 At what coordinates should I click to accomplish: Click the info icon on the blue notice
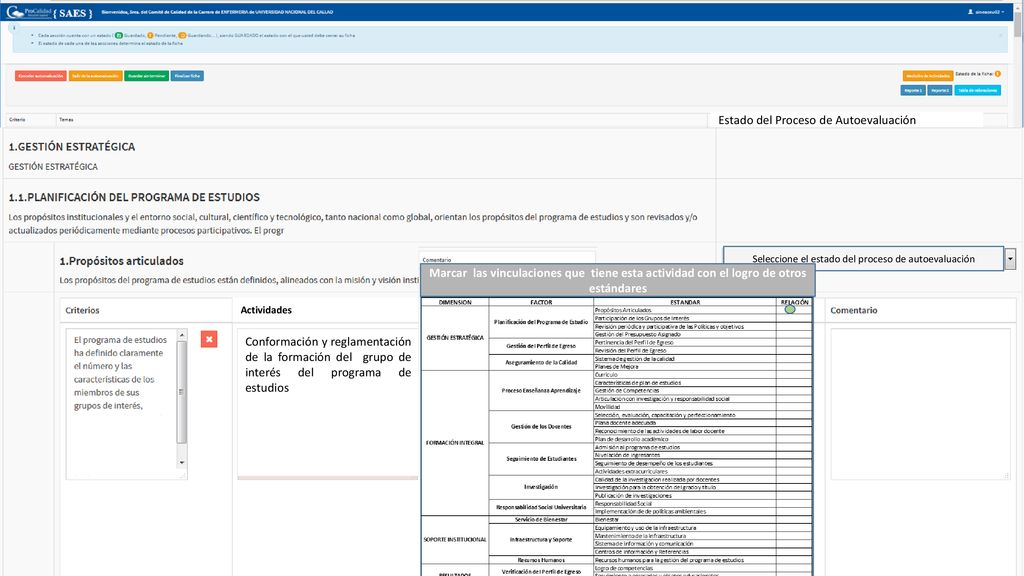coord(14,27)
